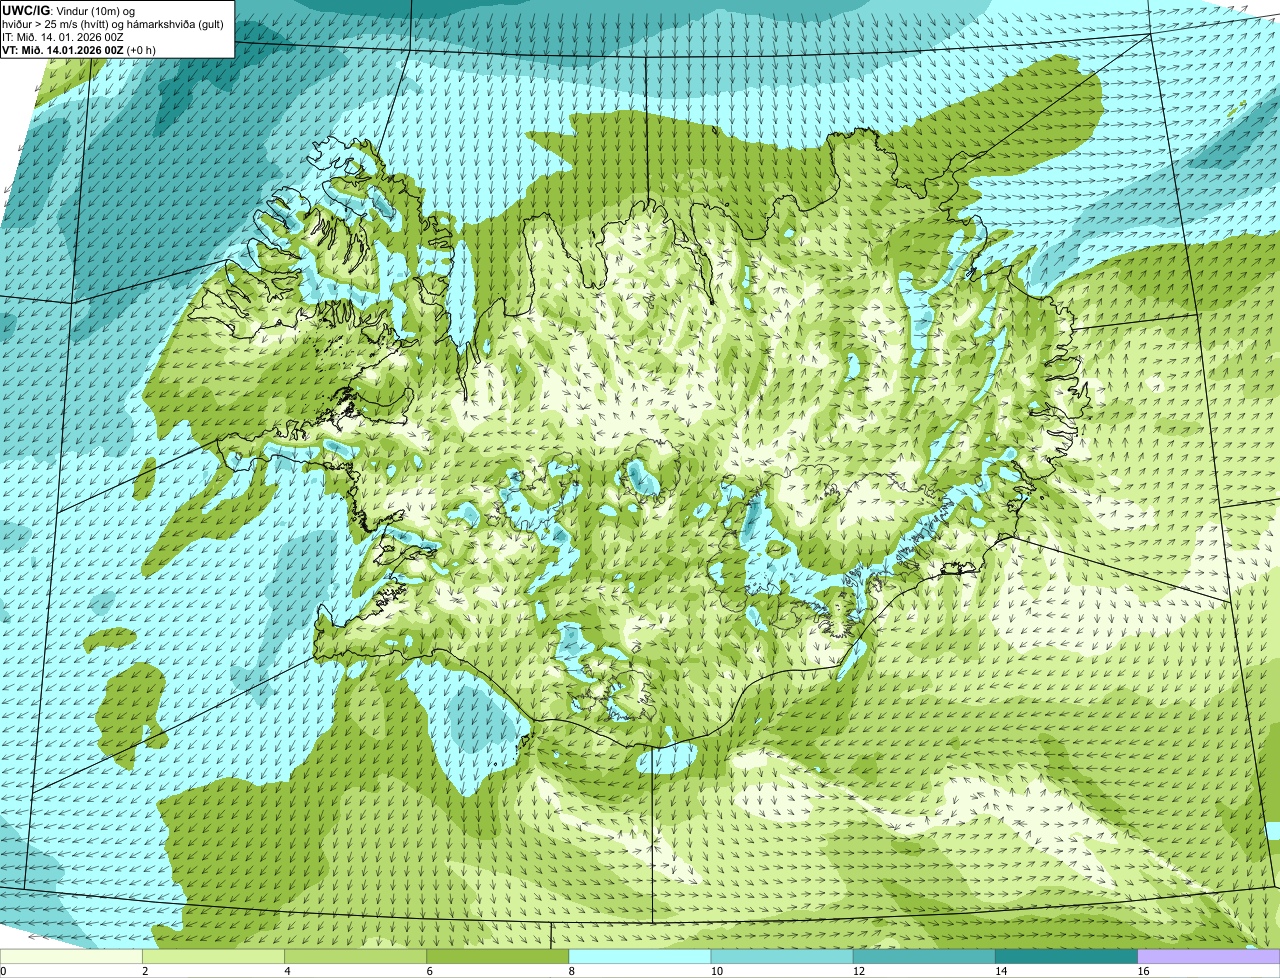The image size is (1280, 978).
Task: Click the light cyan 8–10 legend swatch
Action: tap(639, 957)
